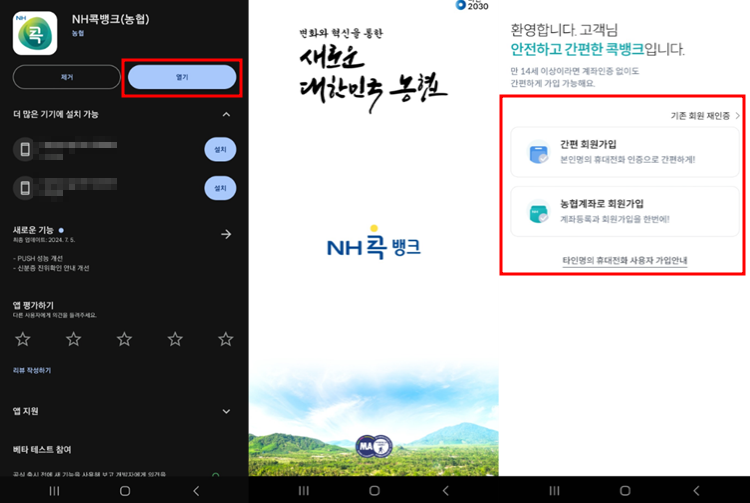Open 기존 회원 재인증 link
This screenshot has height=503, width=750.
705,116
